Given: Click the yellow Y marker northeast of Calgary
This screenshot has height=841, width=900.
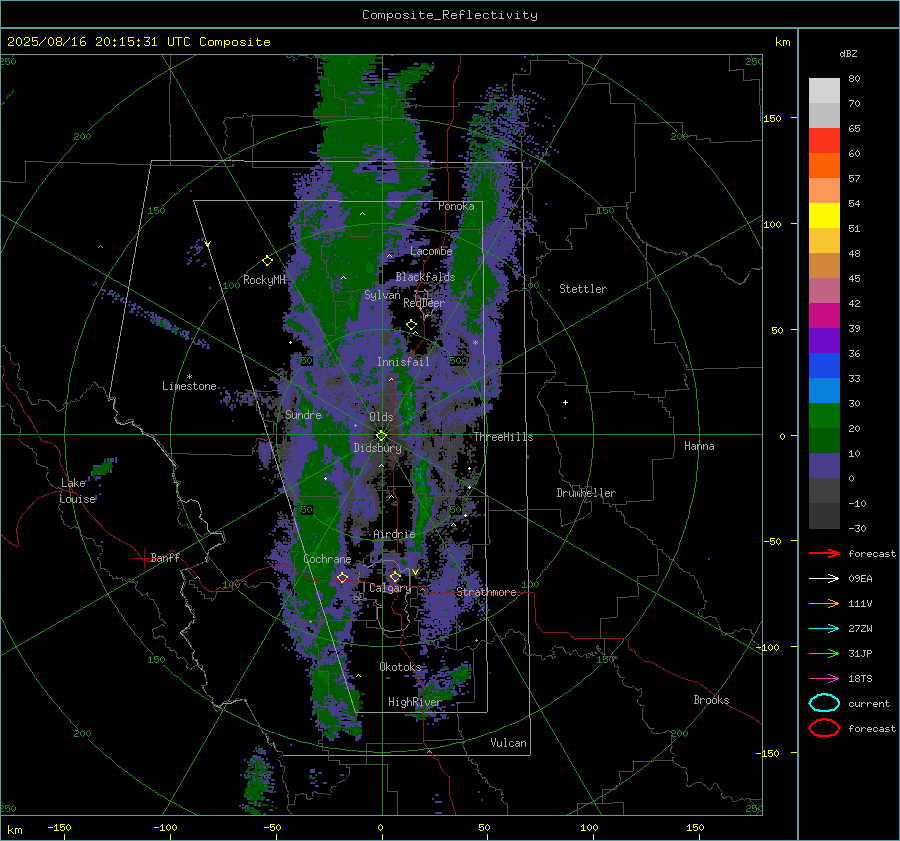Looking at the screenshot, I should coord(415,572).
